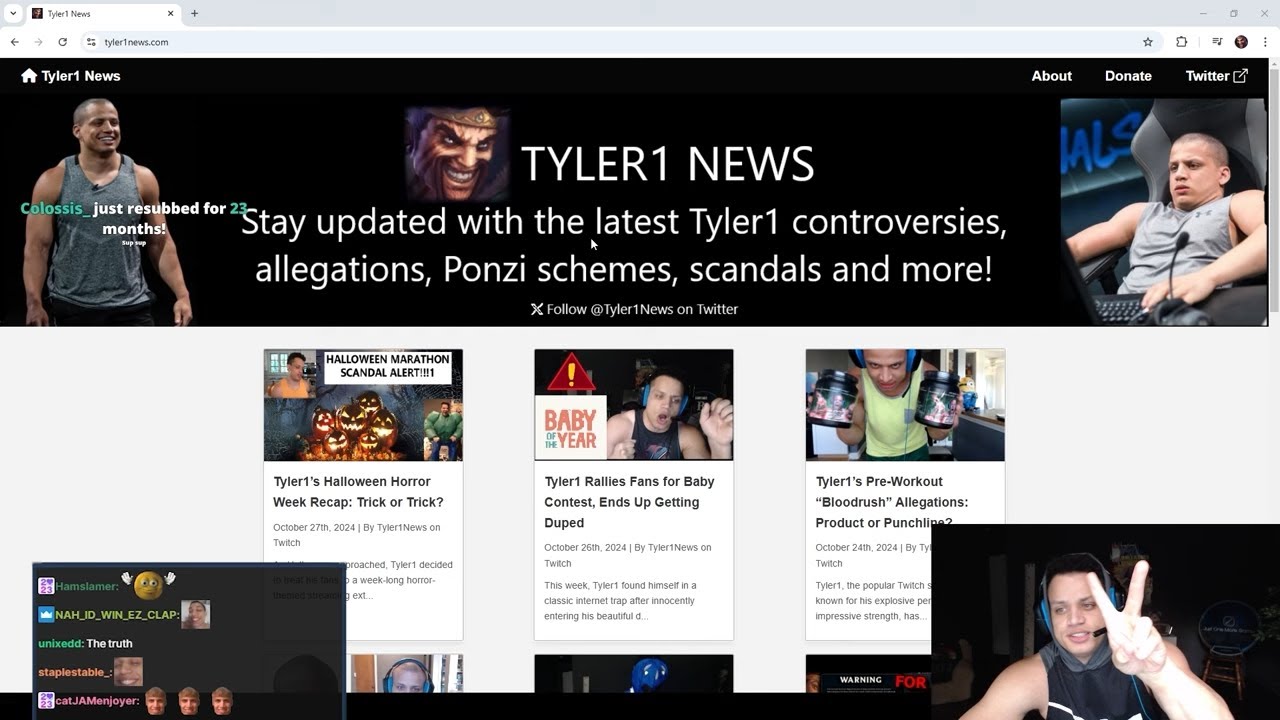Viewport: 1280px width, 720px height.
Task: Open the Halloween Marathon Scandal thumbnail
Action: click(363, 405)
